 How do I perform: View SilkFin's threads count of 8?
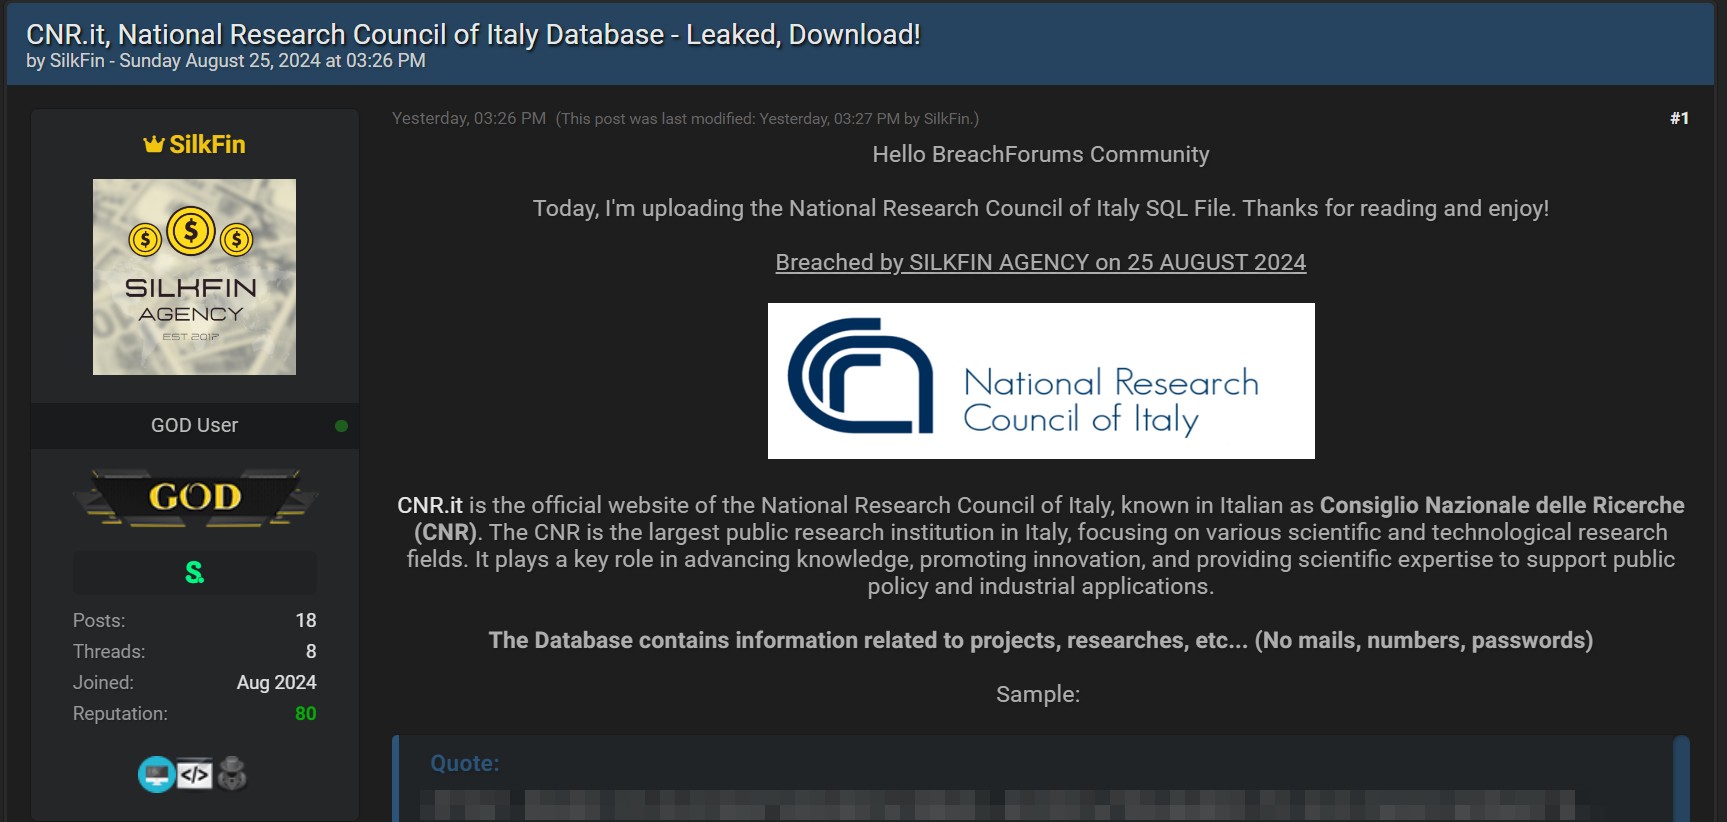[310, 651]
